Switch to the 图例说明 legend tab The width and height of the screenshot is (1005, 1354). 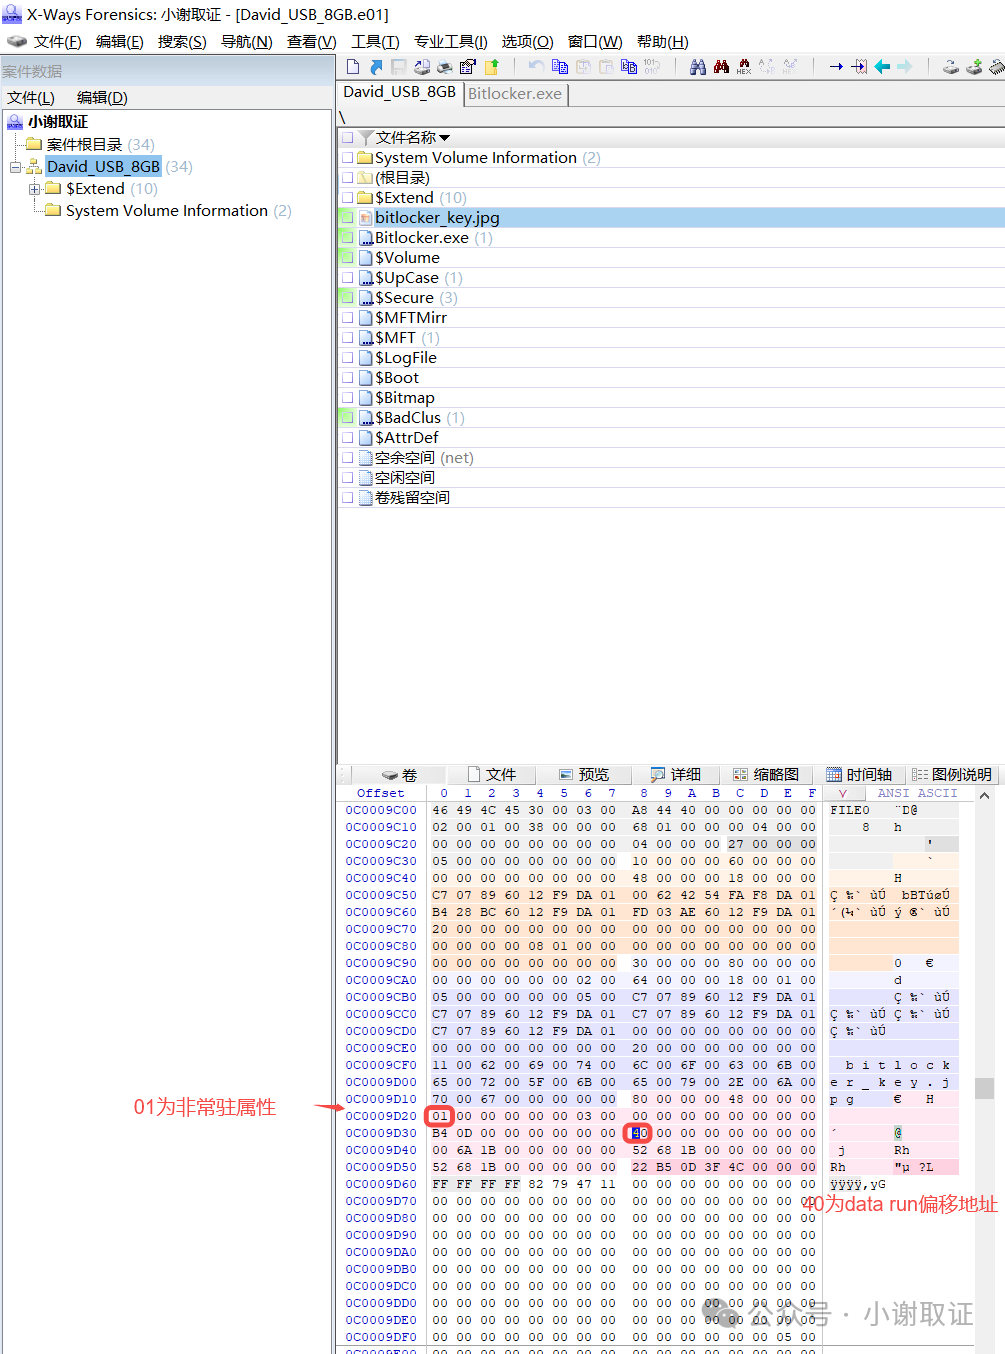951,775
